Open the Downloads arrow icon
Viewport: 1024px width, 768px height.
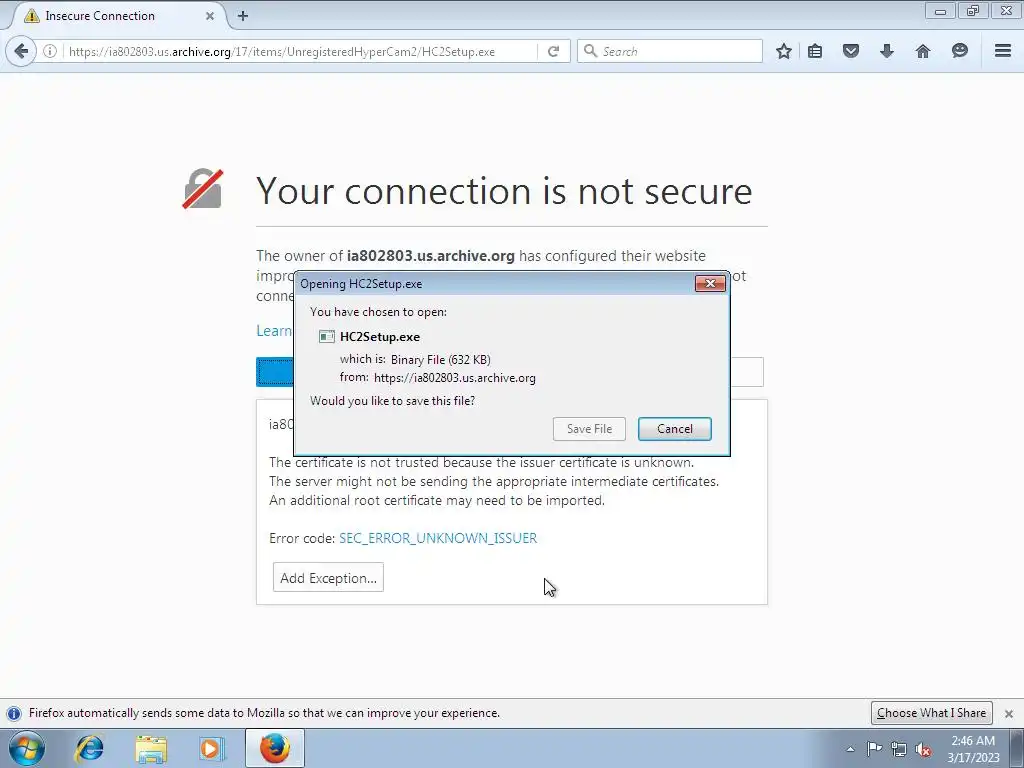[886, 51]
